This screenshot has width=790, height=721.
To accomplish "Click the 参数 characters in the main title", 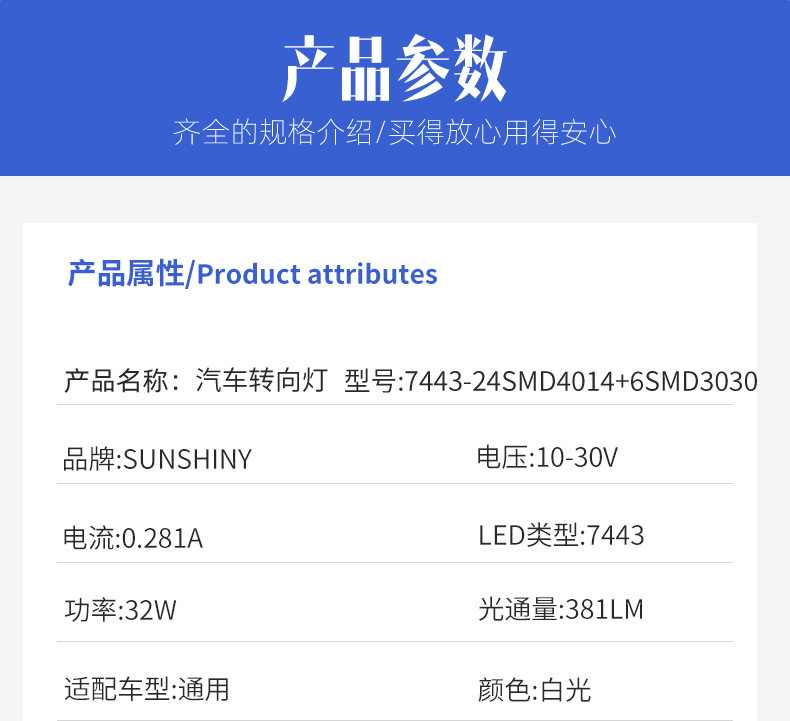I will (x=451, y=68).
